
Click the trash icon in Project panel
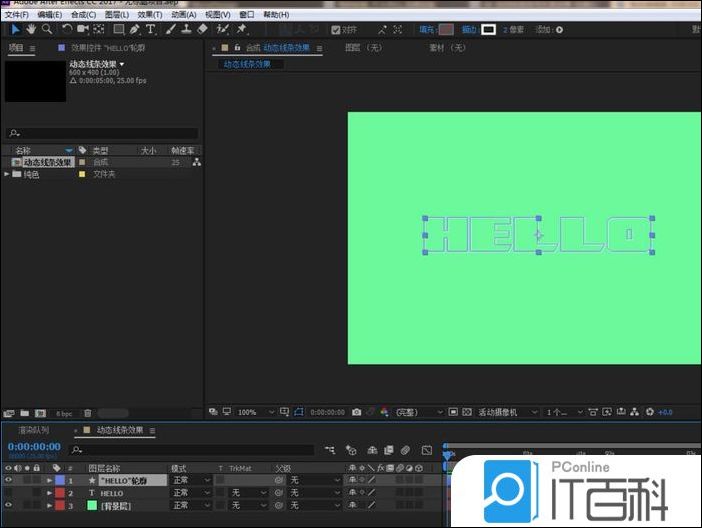click(x=87, y=413)
